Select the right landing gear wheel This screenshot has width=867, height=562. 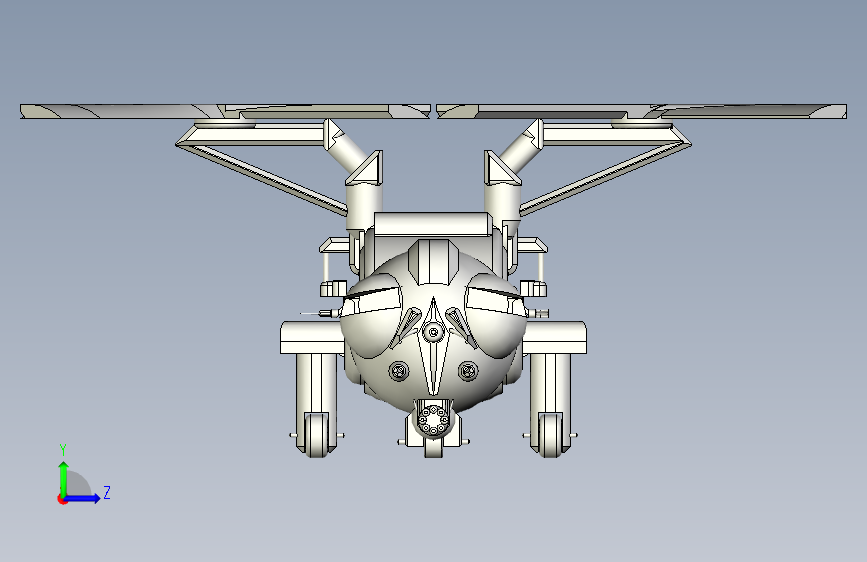tap(550, 435)
